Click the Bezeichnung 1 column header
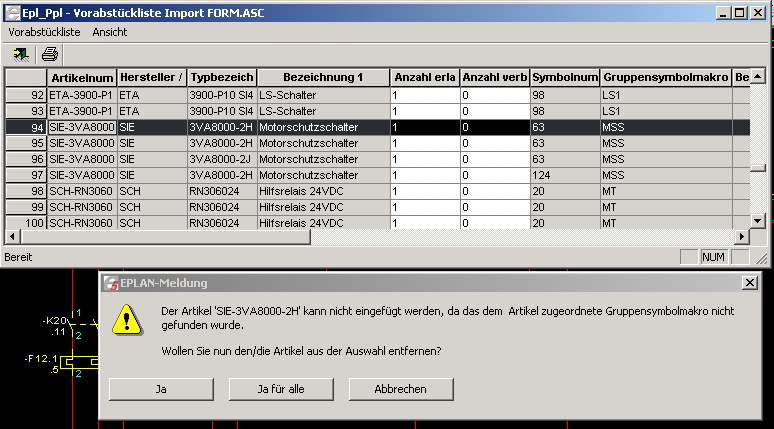This screenshot has width=774, height=429. click(x=323, y=78)
